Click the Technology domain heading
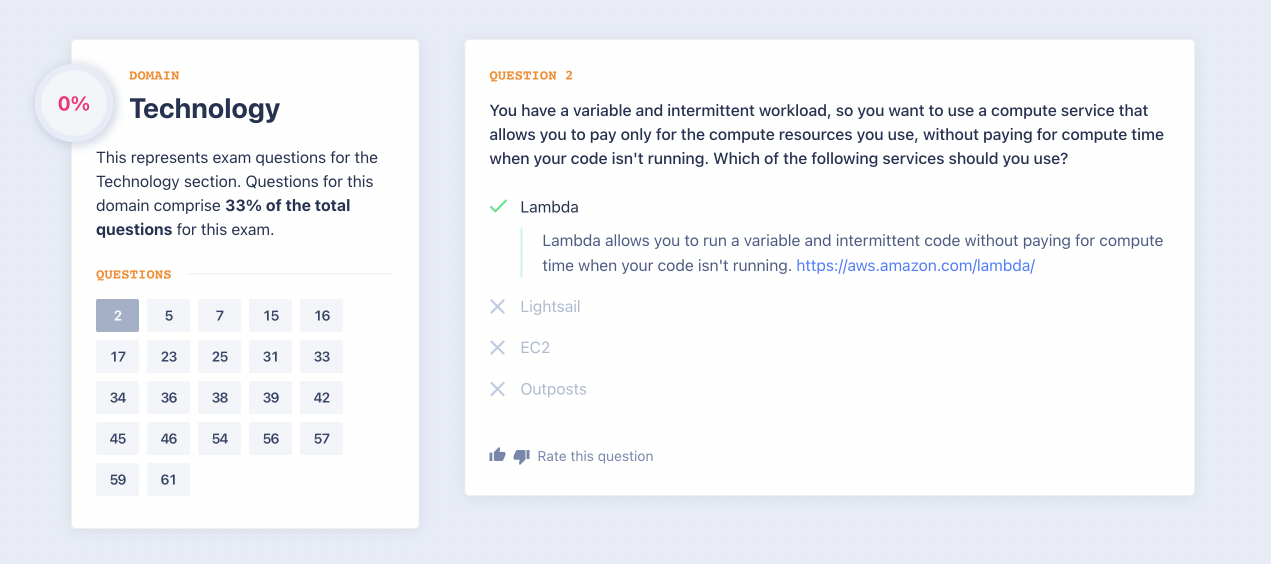 point(204,108)
